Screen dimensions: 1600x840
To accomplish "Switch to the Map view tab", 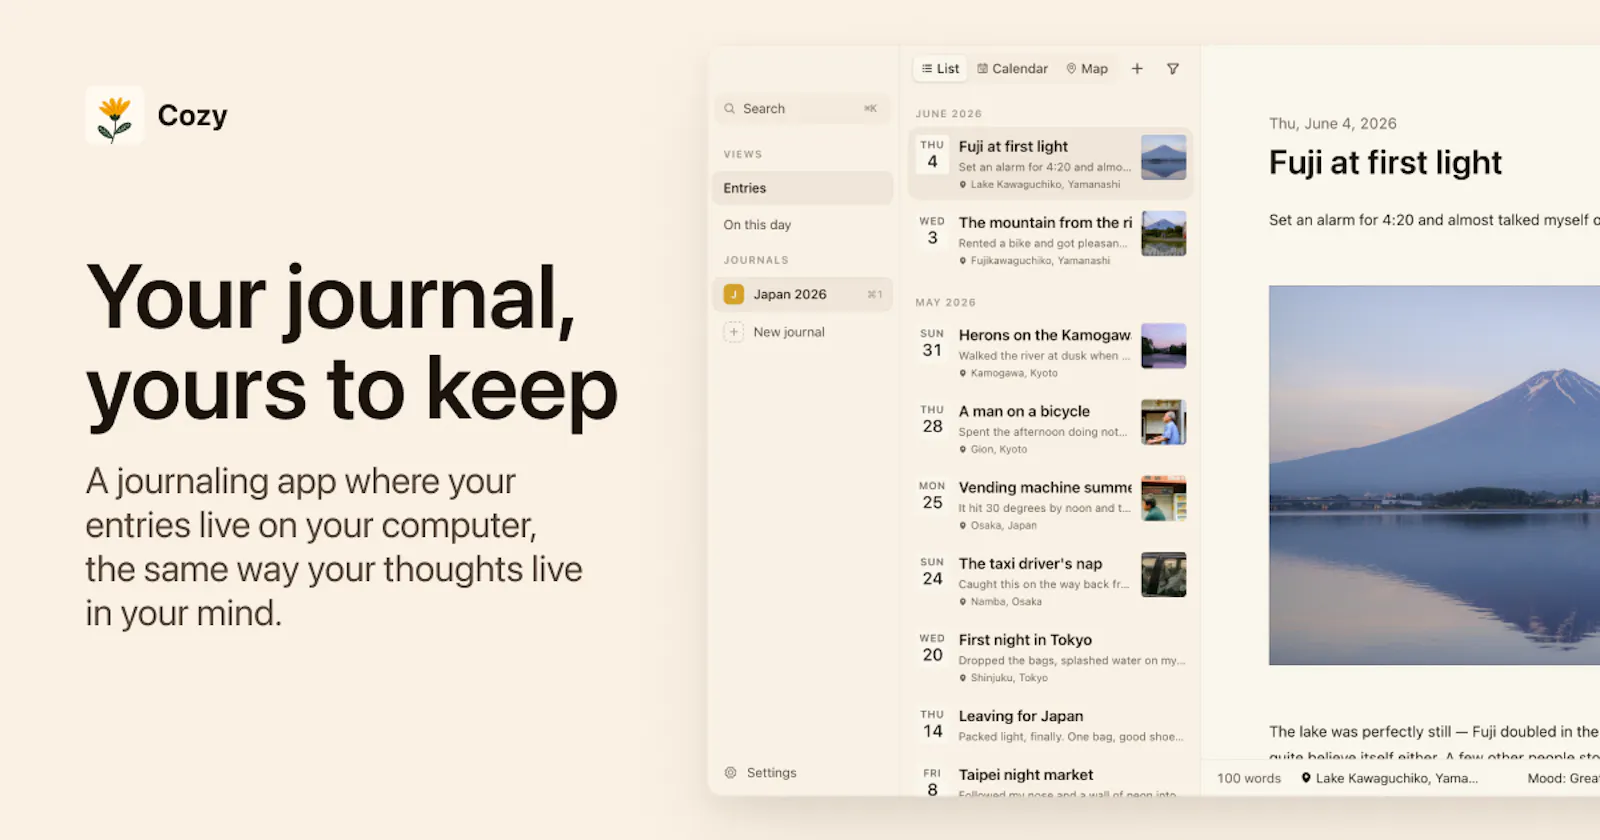I will (1087, 69).
